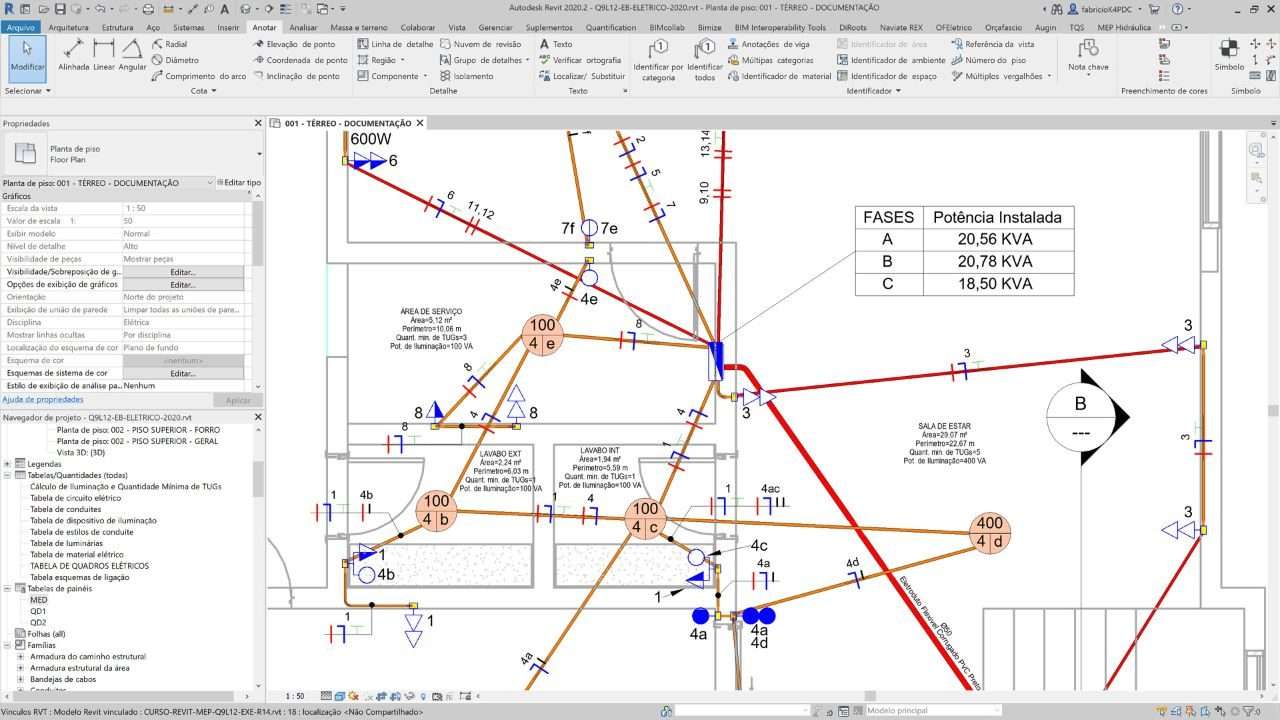Click Editar for Esquemas de sistema de cor
This screenshot has height=720, width=1280.
point(183,373)
